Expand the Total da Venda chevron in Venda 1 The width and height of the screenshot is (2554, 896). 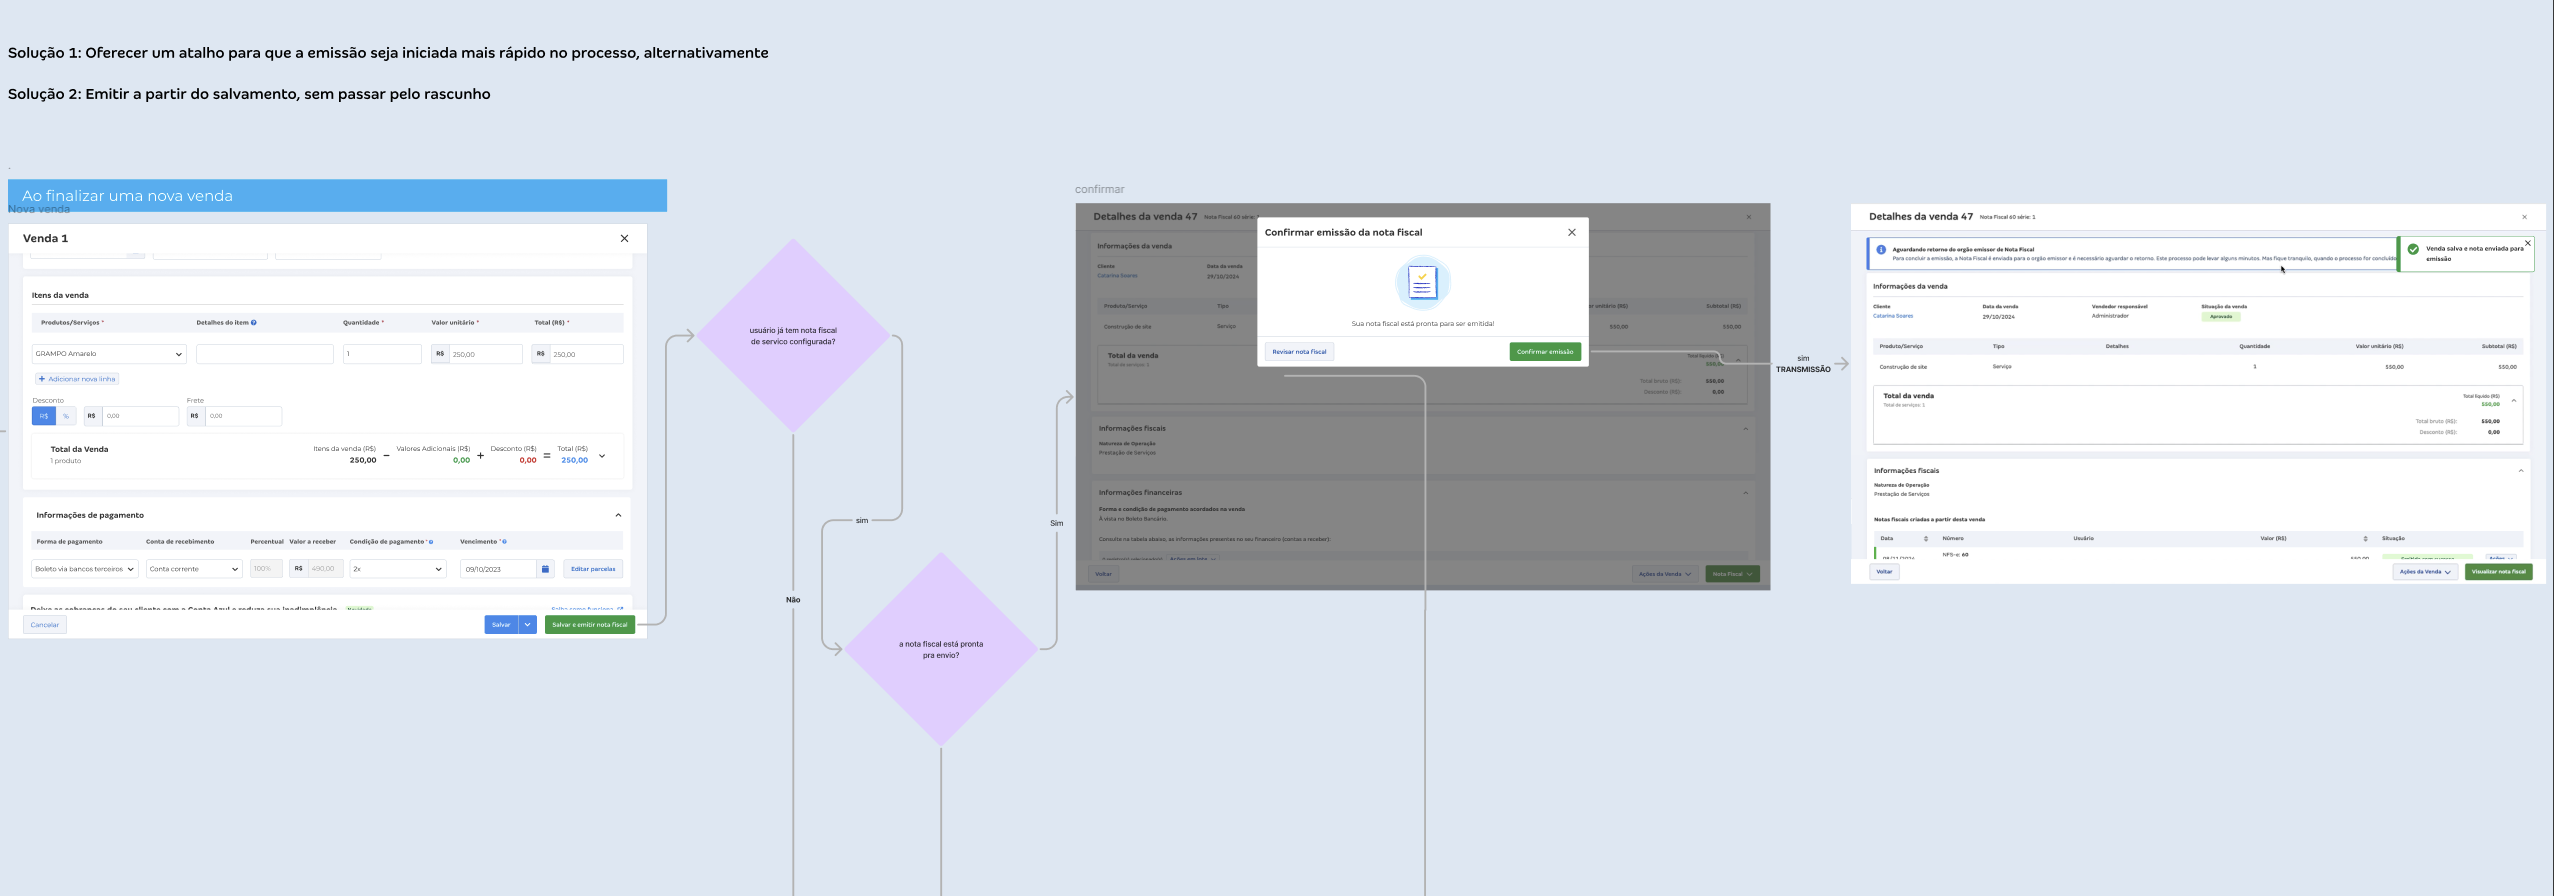click(x=602, y=456)
